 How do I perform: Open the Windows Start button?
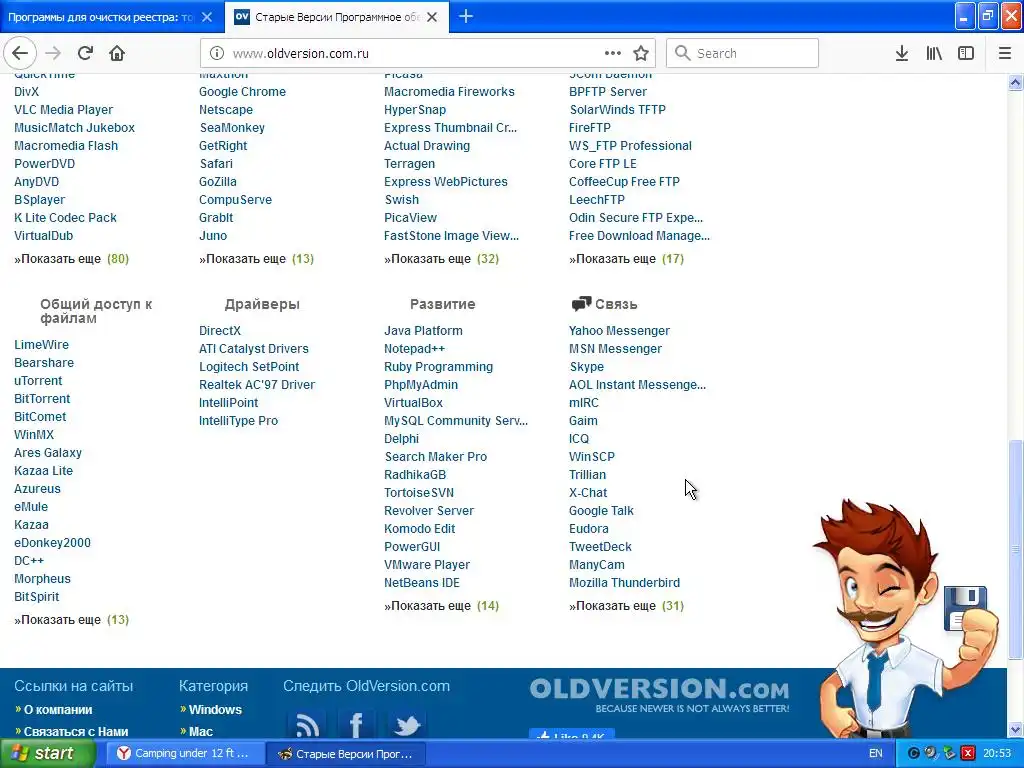[47, 753]
